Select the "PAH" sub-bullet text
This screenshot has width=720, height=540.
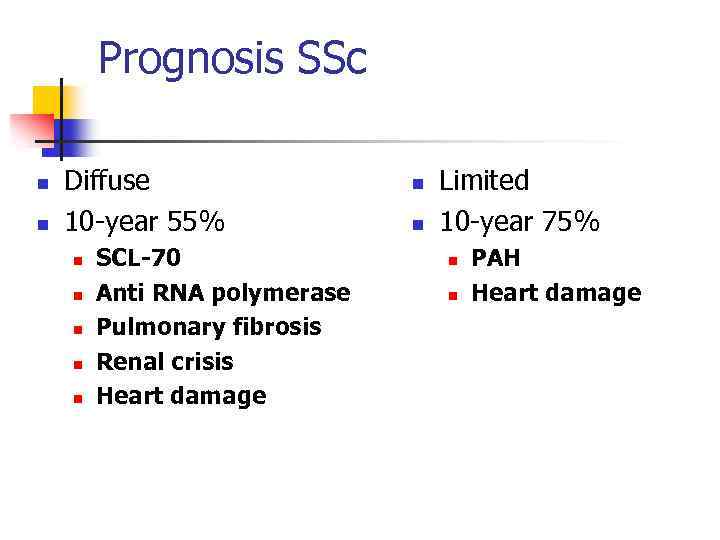495,258
